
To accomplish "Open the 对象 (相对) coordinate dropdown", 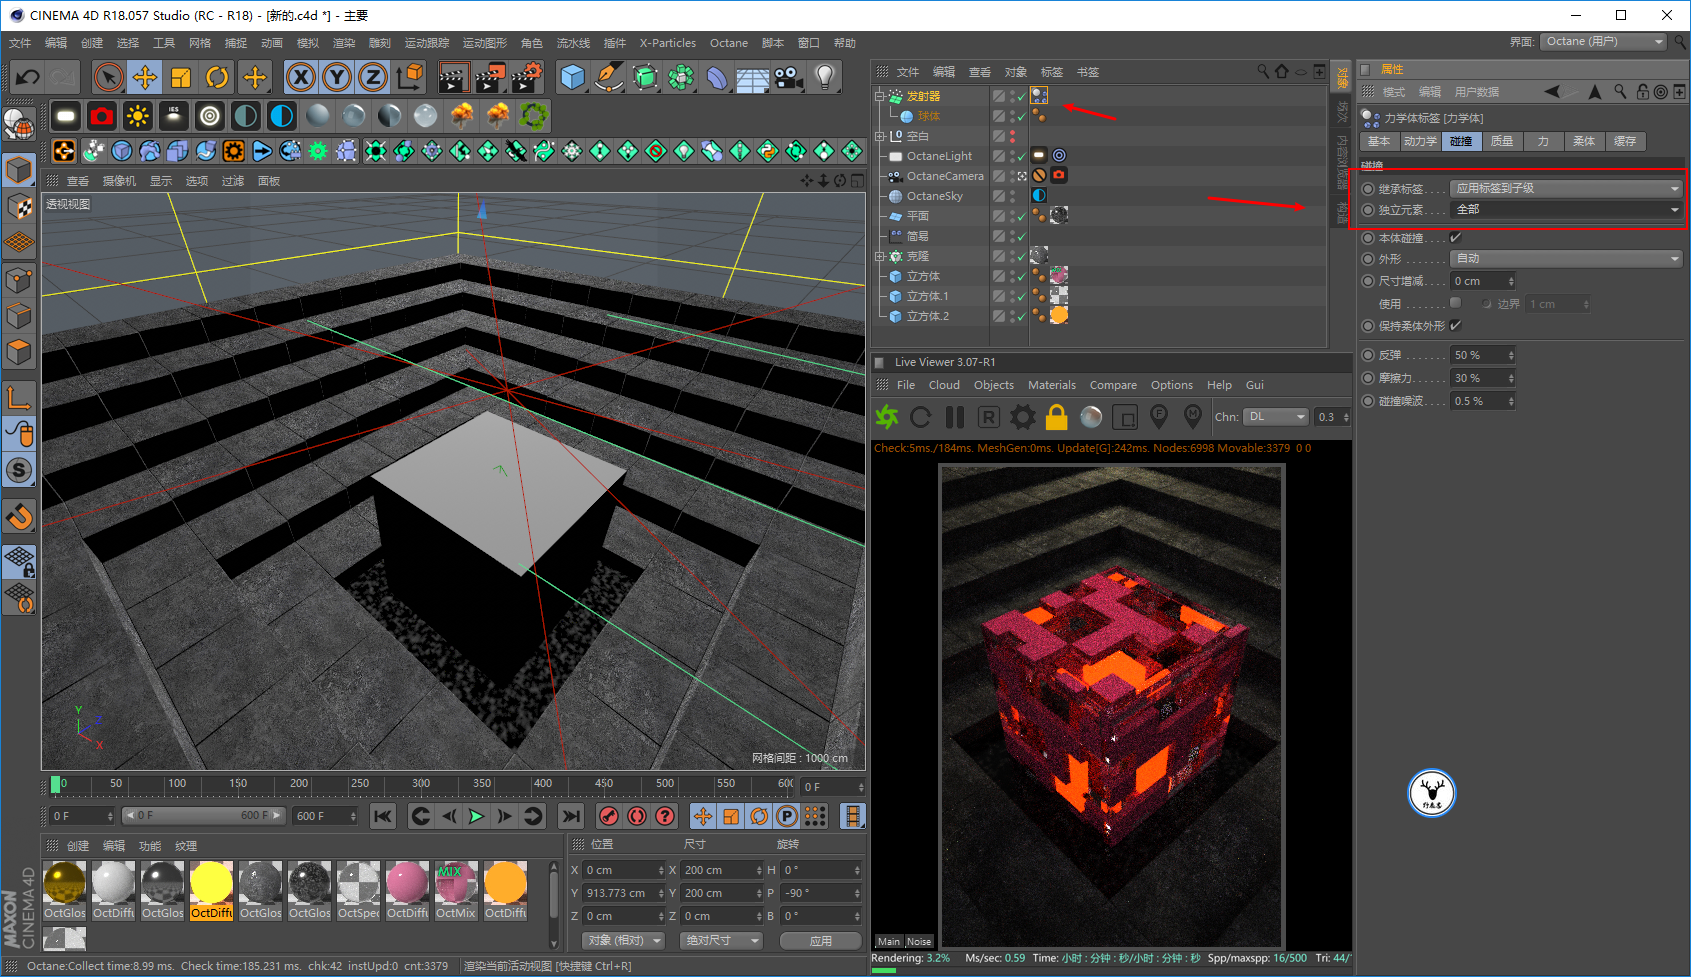I will (x=625, y=941).
